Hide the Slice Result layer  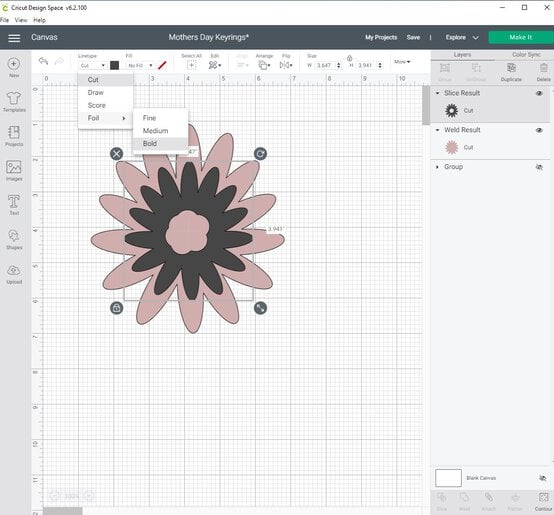[539, 93]
